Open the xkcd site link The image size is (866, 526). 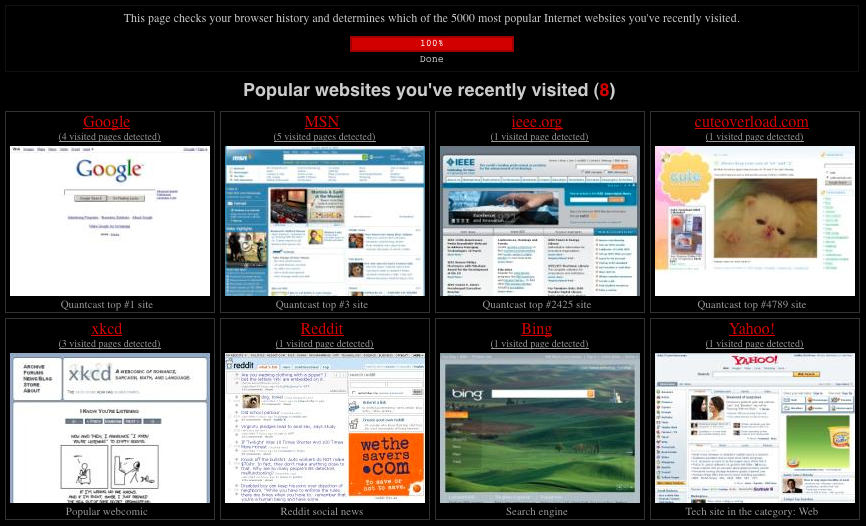tap(107, 329)
